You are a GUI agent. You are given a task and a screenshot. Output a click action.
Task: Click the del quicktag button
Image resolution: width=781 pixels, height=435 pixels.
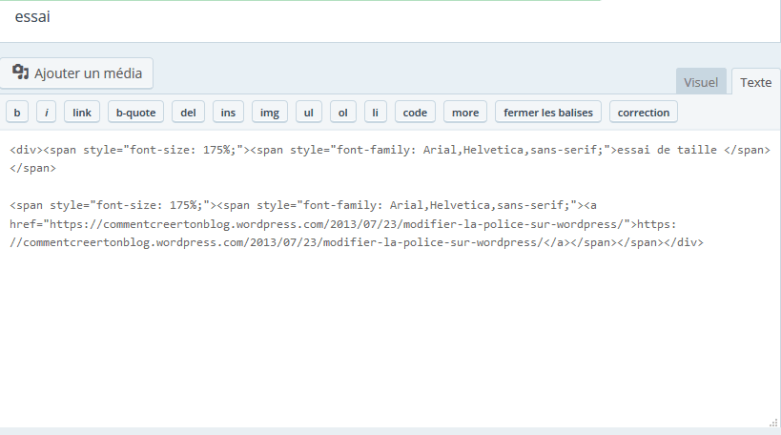point(188,112)
